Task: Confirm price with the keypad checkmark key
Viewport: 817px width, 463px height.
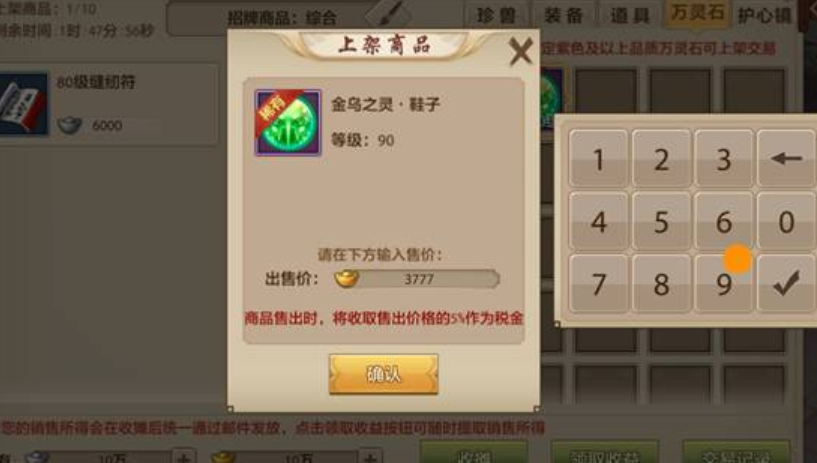Action: (x=786, y=283)
